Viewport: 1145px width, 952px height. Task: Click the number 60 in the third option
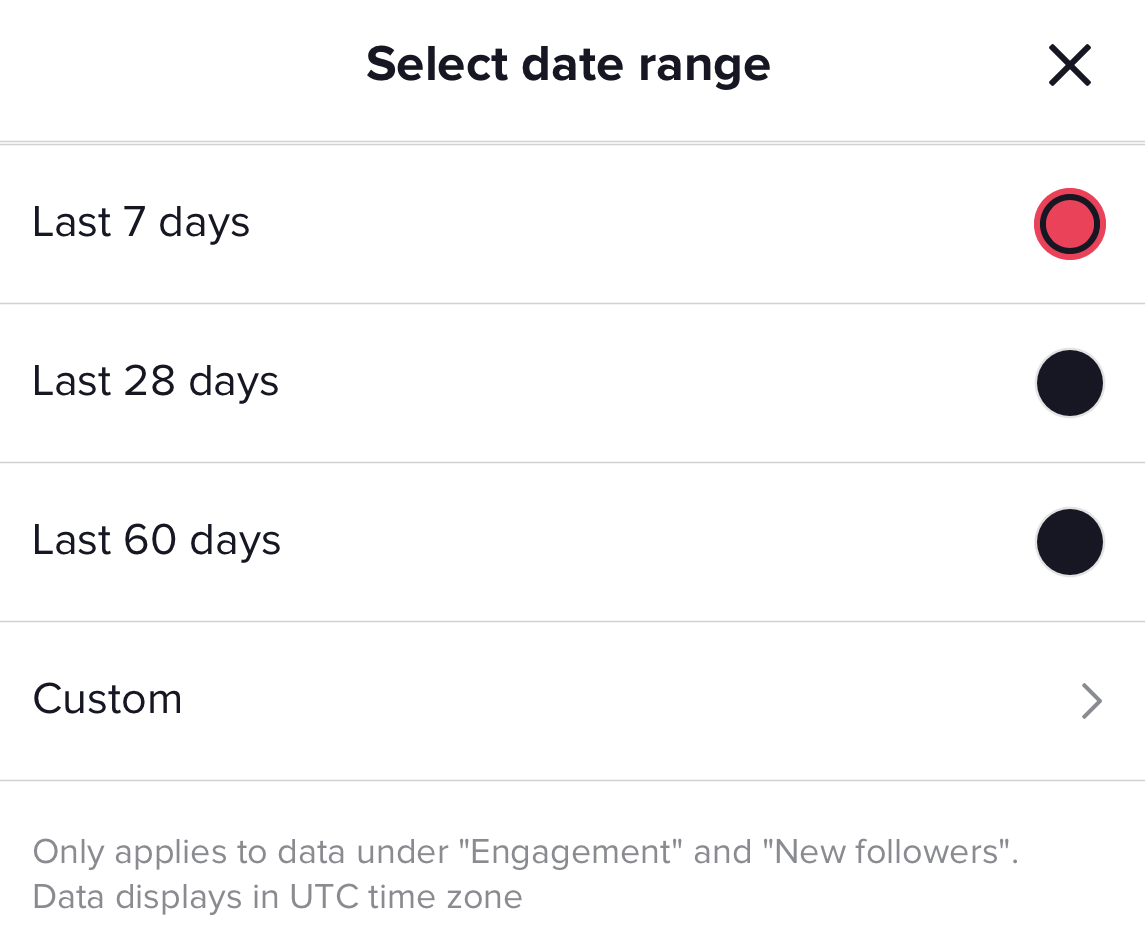point(151,540)
